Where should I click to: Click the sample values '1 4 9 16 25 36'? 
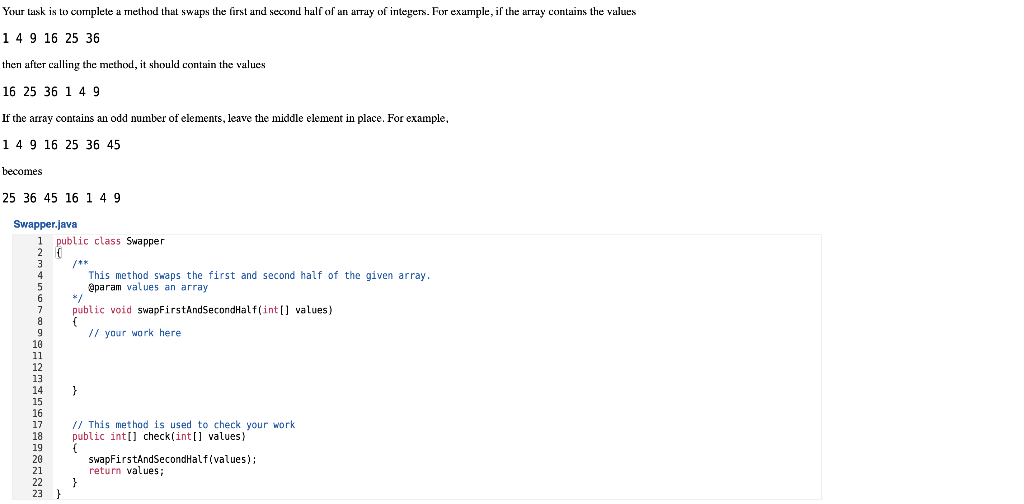51,39
